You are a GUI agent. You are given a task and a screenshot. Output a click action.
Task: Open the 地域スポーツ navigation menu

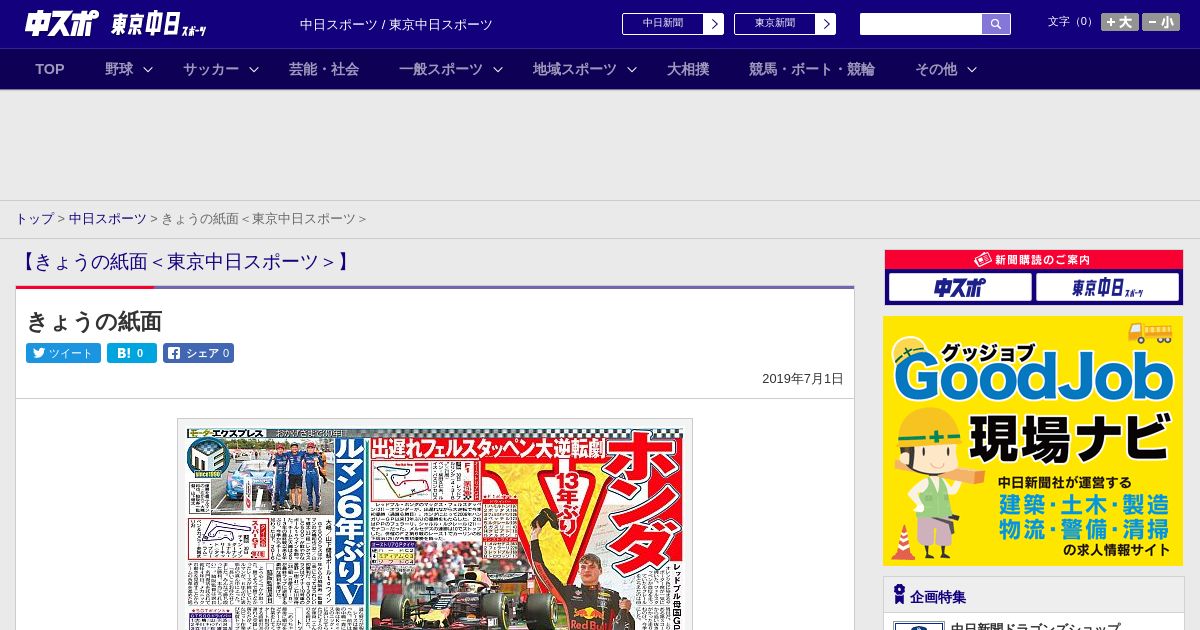point(575,69)
